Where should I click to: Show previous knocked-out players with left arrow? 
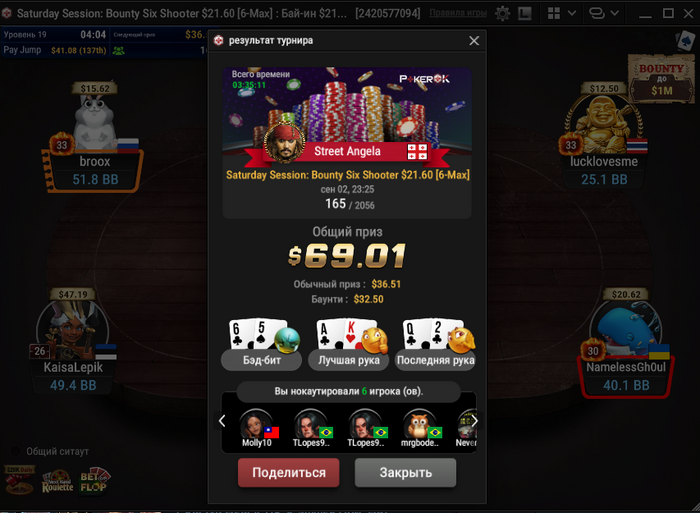[x=222, y=421]
